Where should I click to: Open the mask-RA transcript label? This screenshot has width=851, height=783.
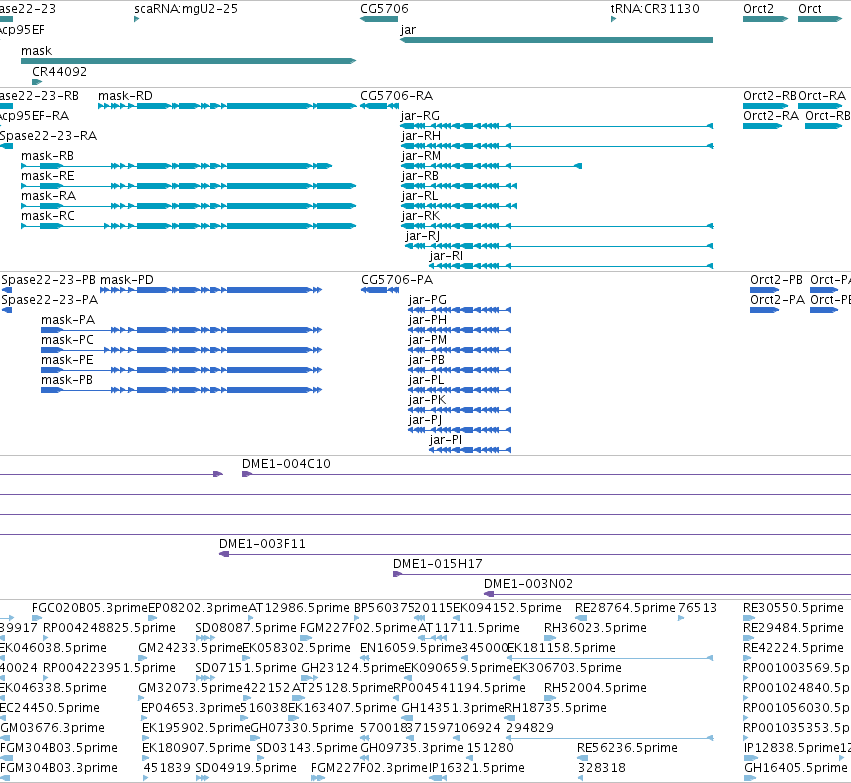point(48,196)
